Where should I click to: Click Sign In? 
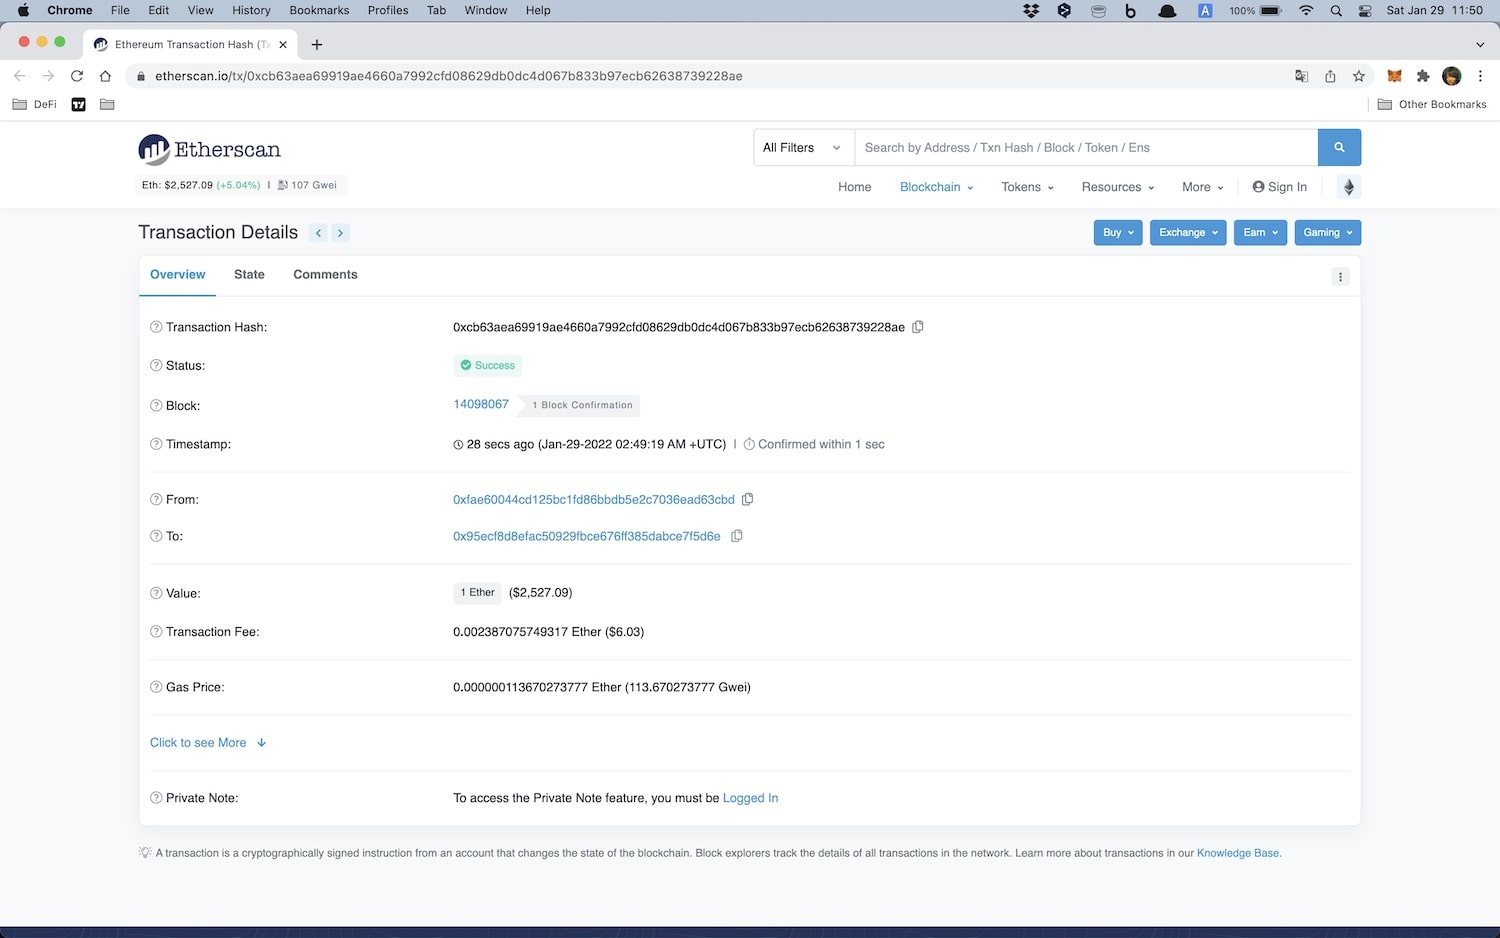point(1279,187)
